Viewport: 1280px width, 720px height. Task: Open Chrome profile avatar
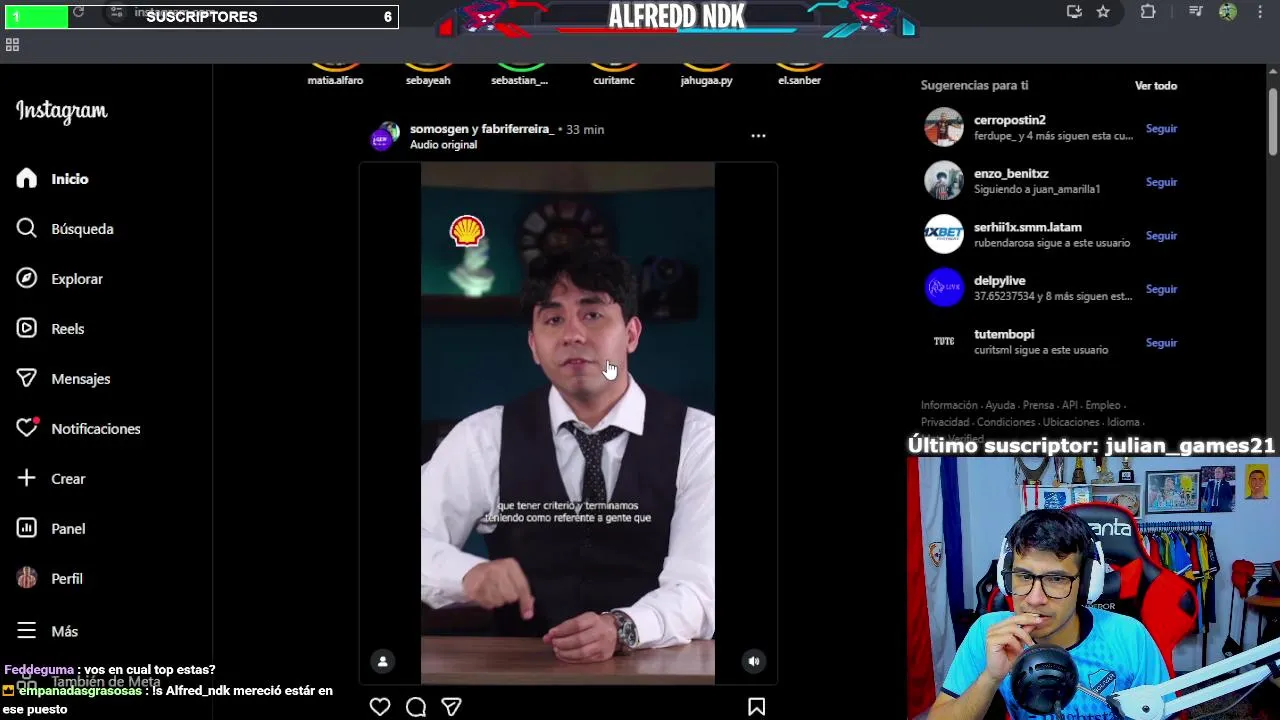pyautogui.click(x=1228, y=12)
